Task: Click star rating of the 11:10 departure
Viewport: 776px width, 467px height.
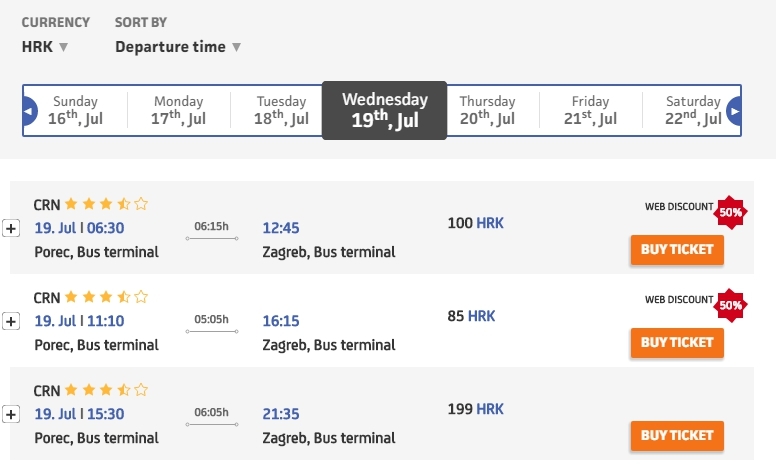Action: (106, 297)
